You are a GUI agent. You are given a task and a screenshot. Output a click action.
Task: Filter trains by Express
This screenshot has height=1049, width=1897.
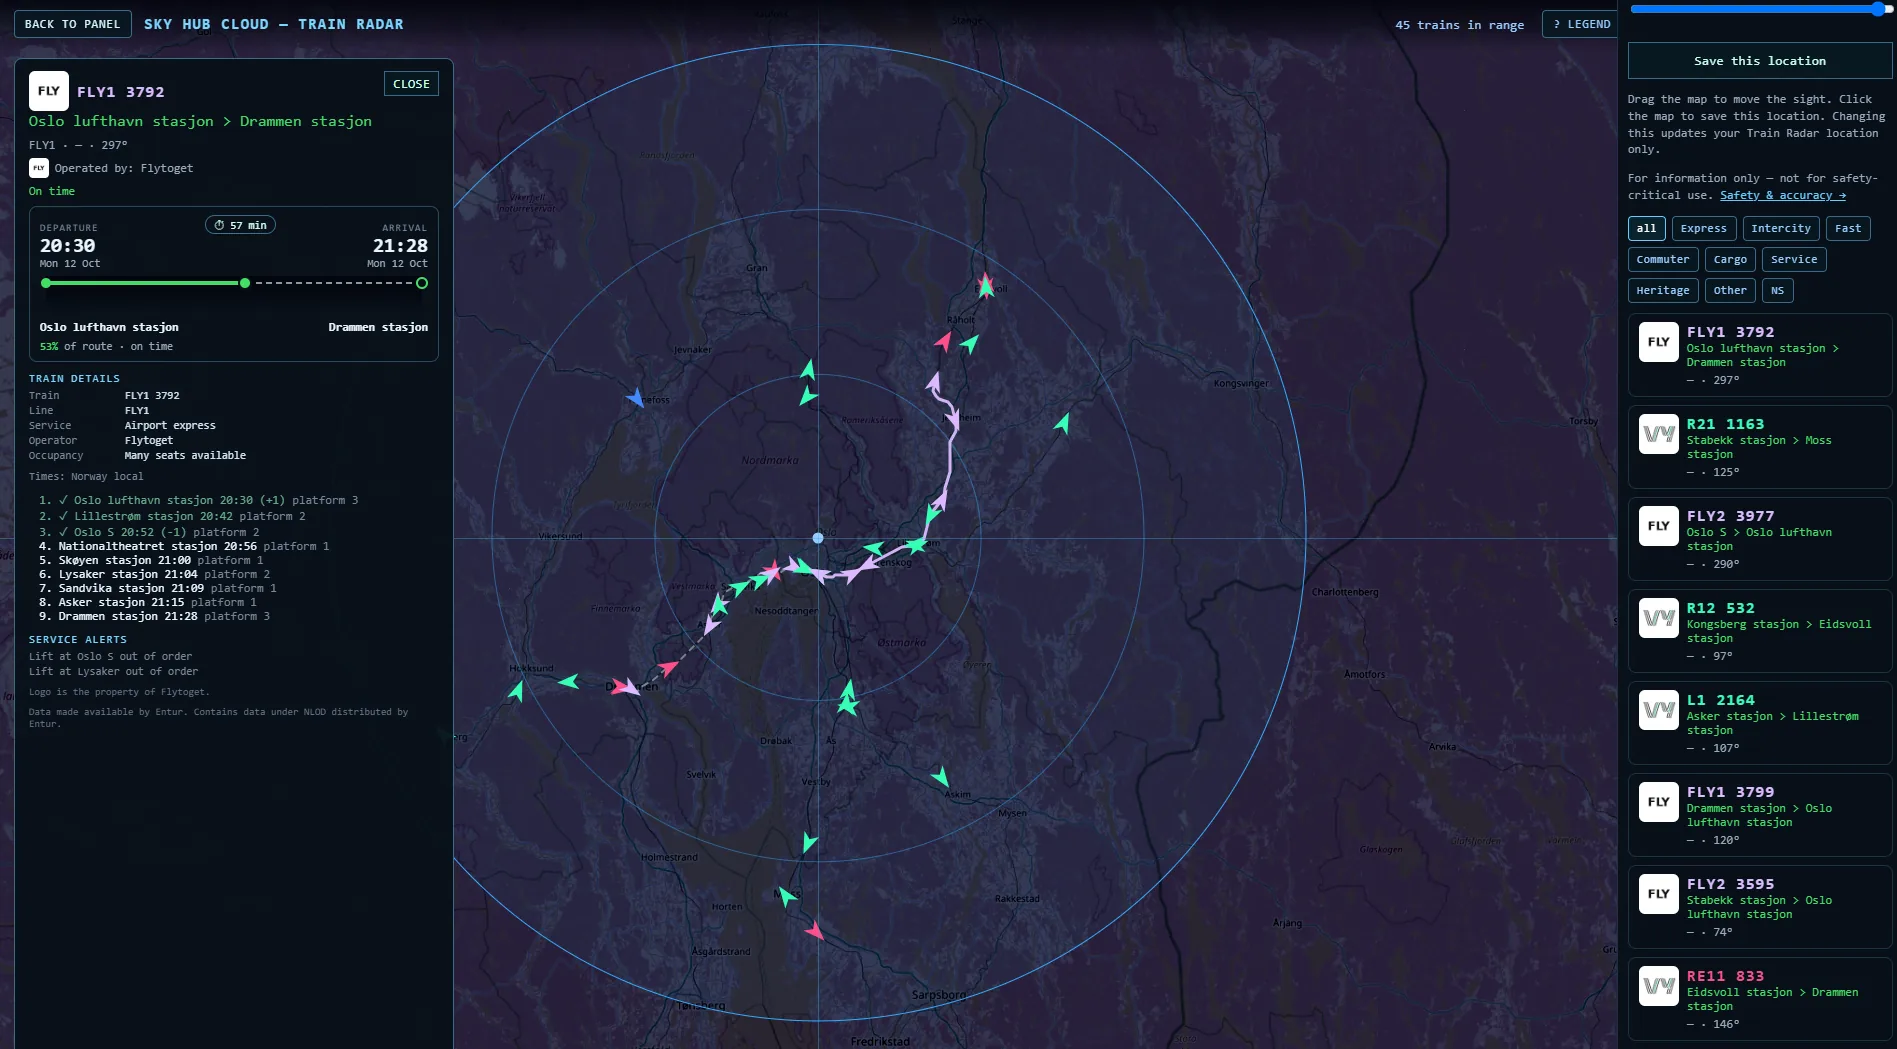tap(1703, 228)
